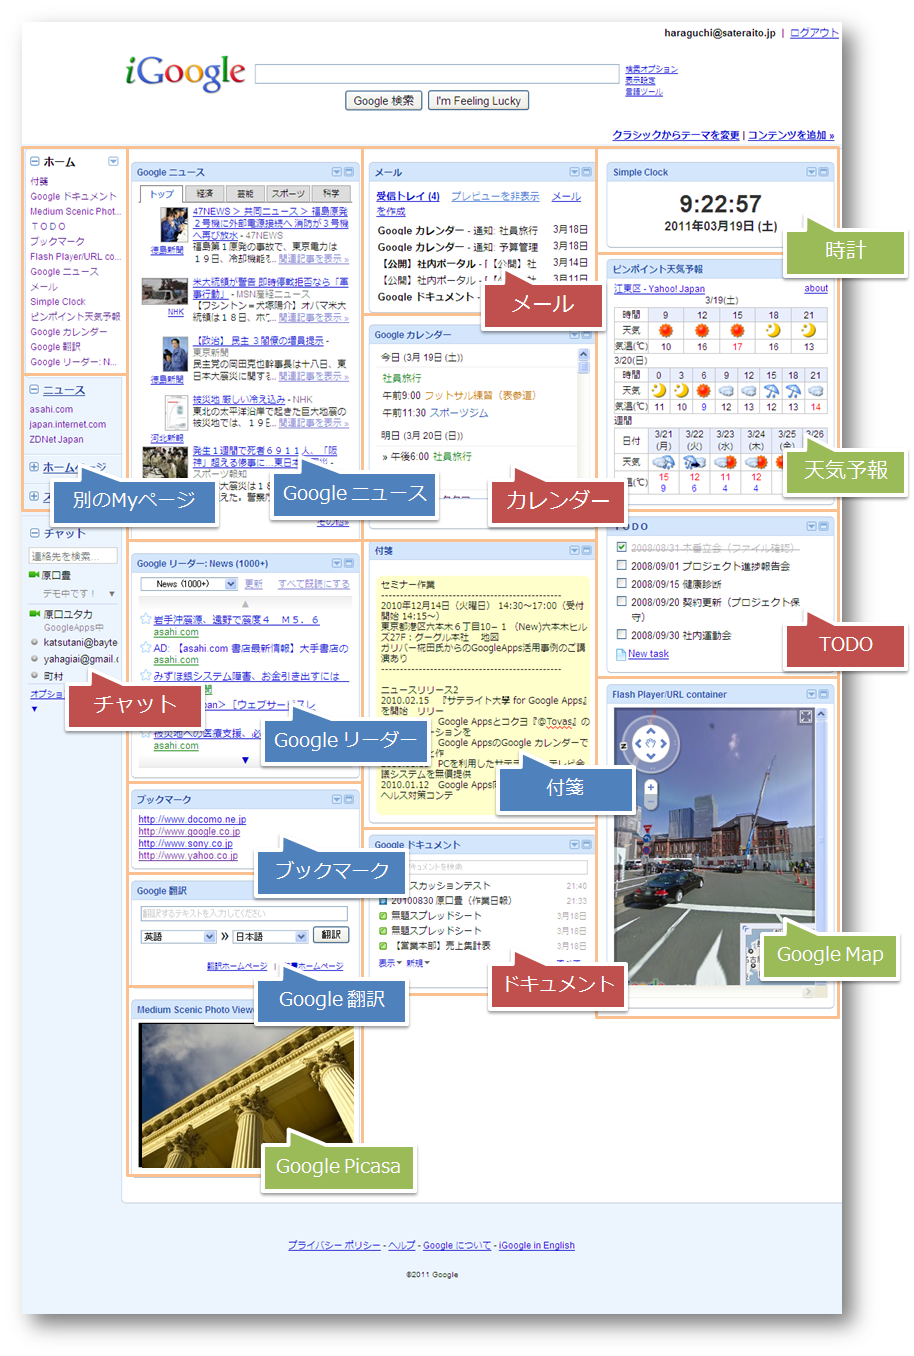
Task: Click the New task page icon
Action: (x=621, y=654)
